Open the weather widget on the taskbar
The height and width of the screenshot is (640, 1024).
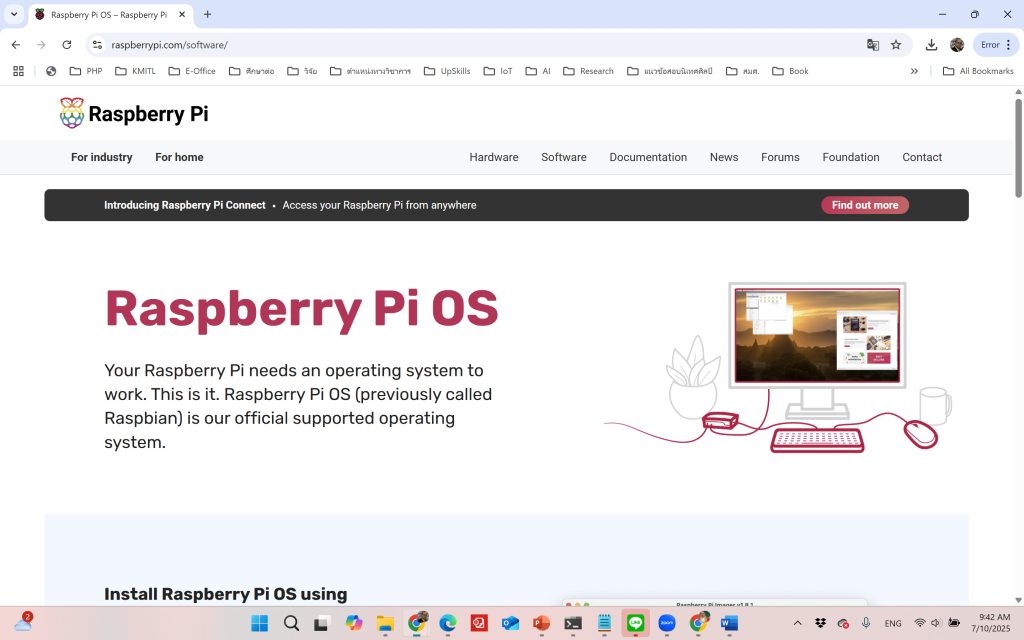pyautogui.click(x=23, y=622)
